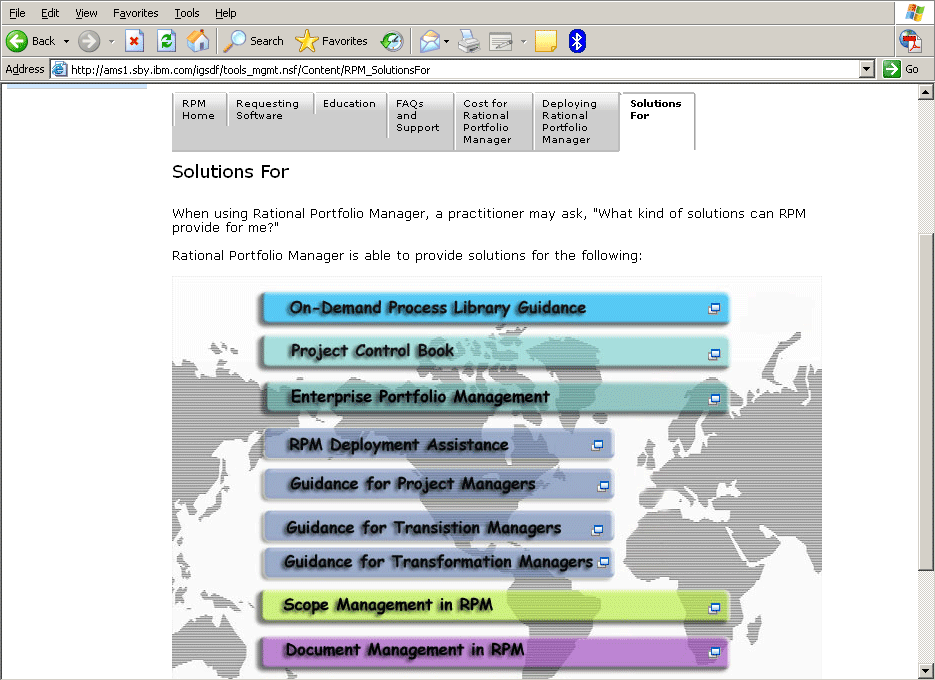This screenshot has height=680, width=935.
Task: Open popup icon for Scope Management in RPM
Action: pyautogui.click(x=714, y=608)
